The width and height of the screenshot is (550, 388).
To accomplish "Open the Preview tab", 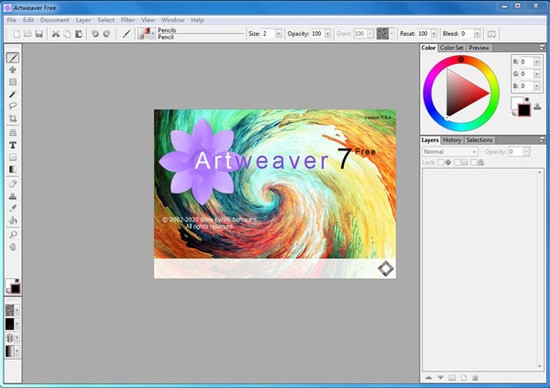I will pos(479,48).
